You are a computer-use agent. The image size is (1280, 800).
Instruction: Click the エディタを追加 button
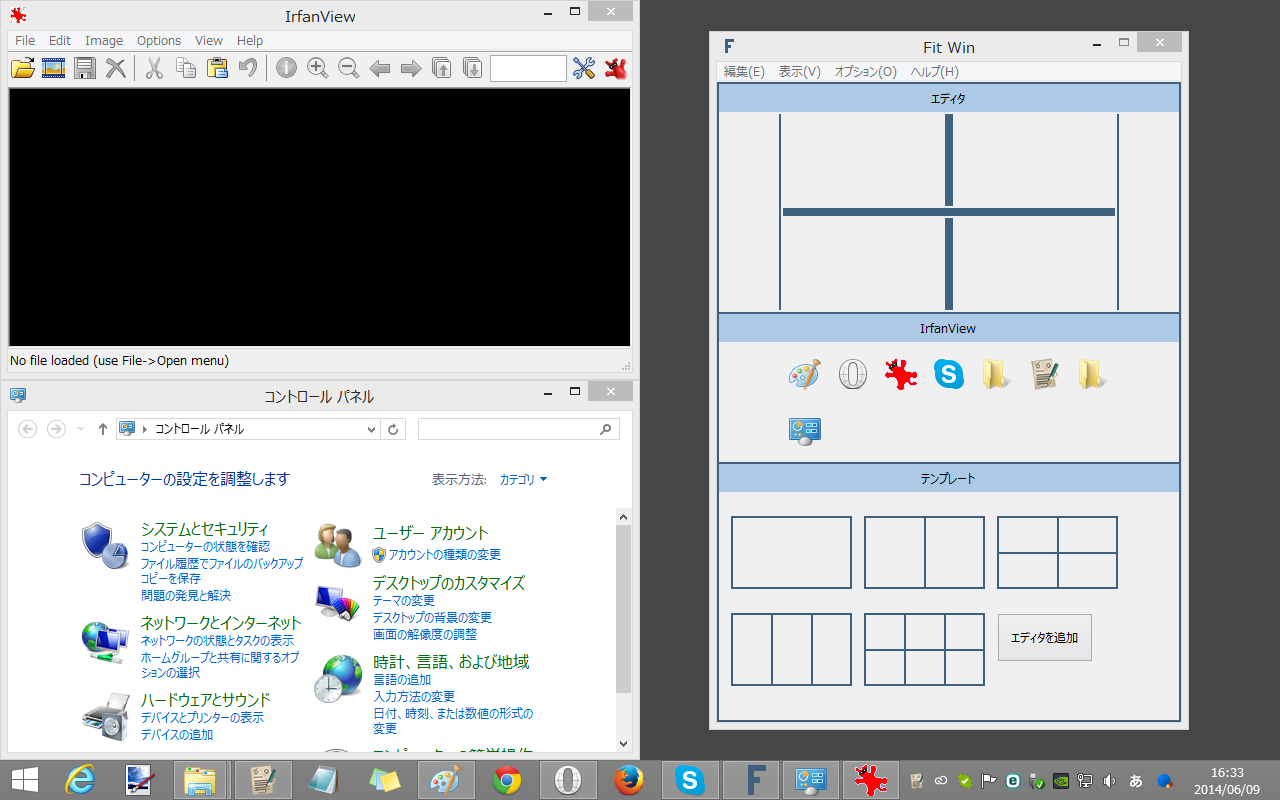1045,637
